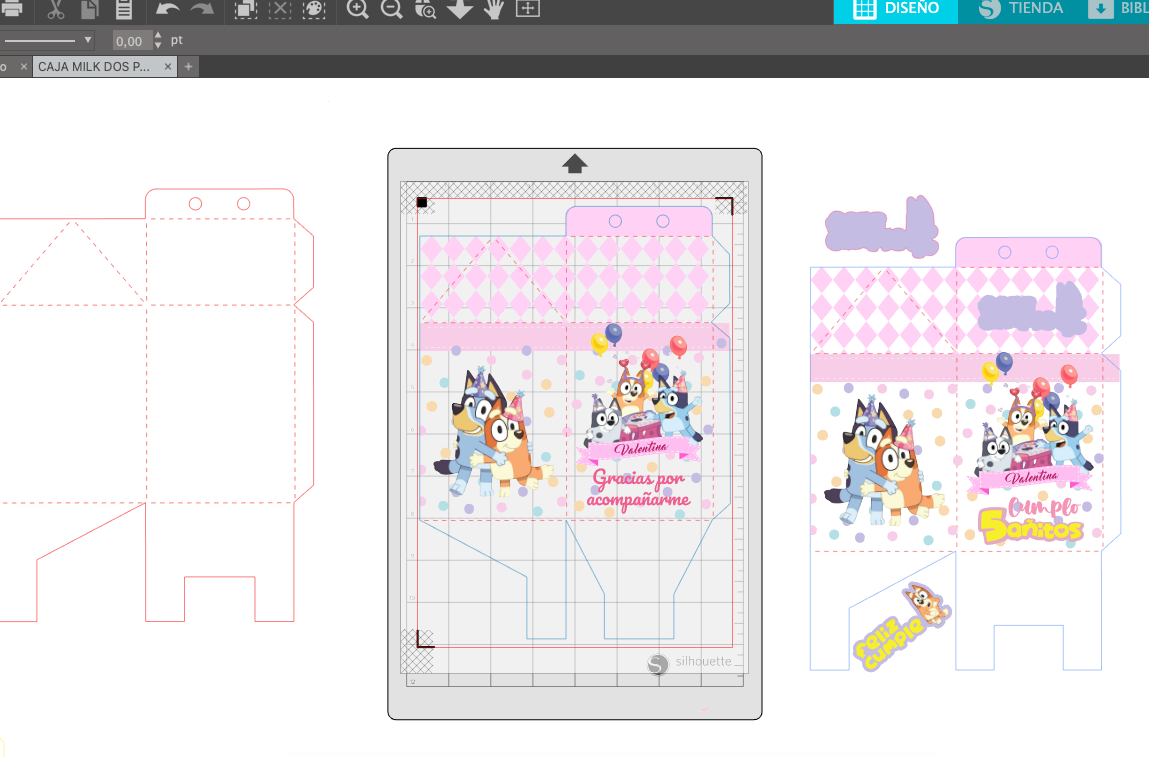Select the 'Gracias por acompañarme' text on the mat
The image size is (1149, 757).
[x=638, y=489]
